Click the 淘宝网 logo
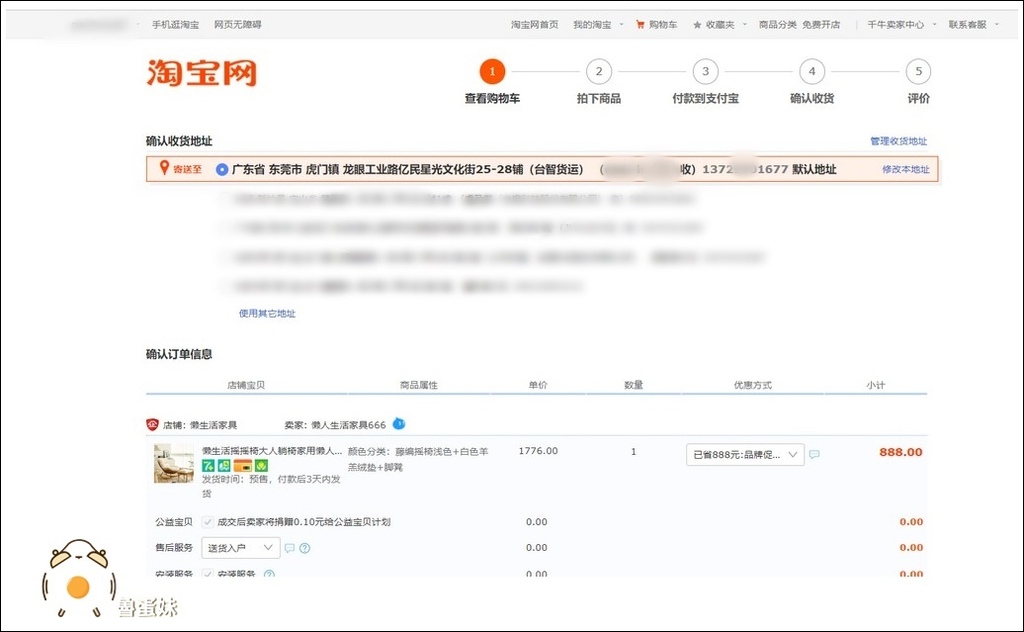This screenshot has width=1024, height=632. tap(202, 72)
